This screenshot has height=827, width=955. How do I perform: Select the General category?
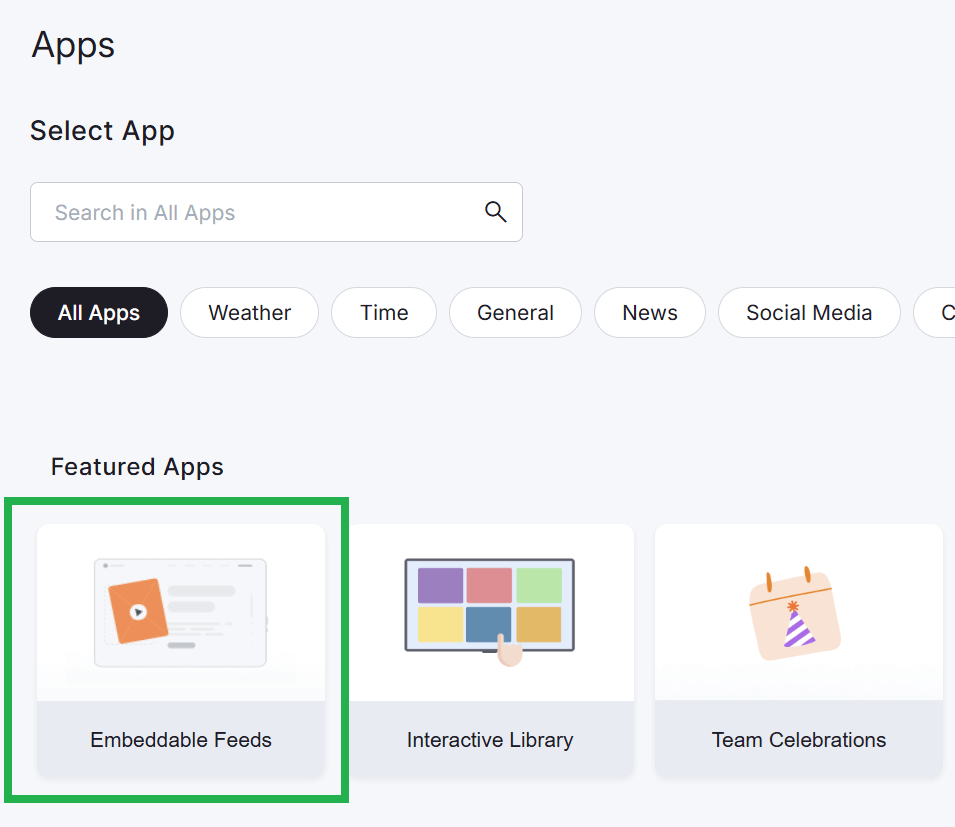pos(515,312)
